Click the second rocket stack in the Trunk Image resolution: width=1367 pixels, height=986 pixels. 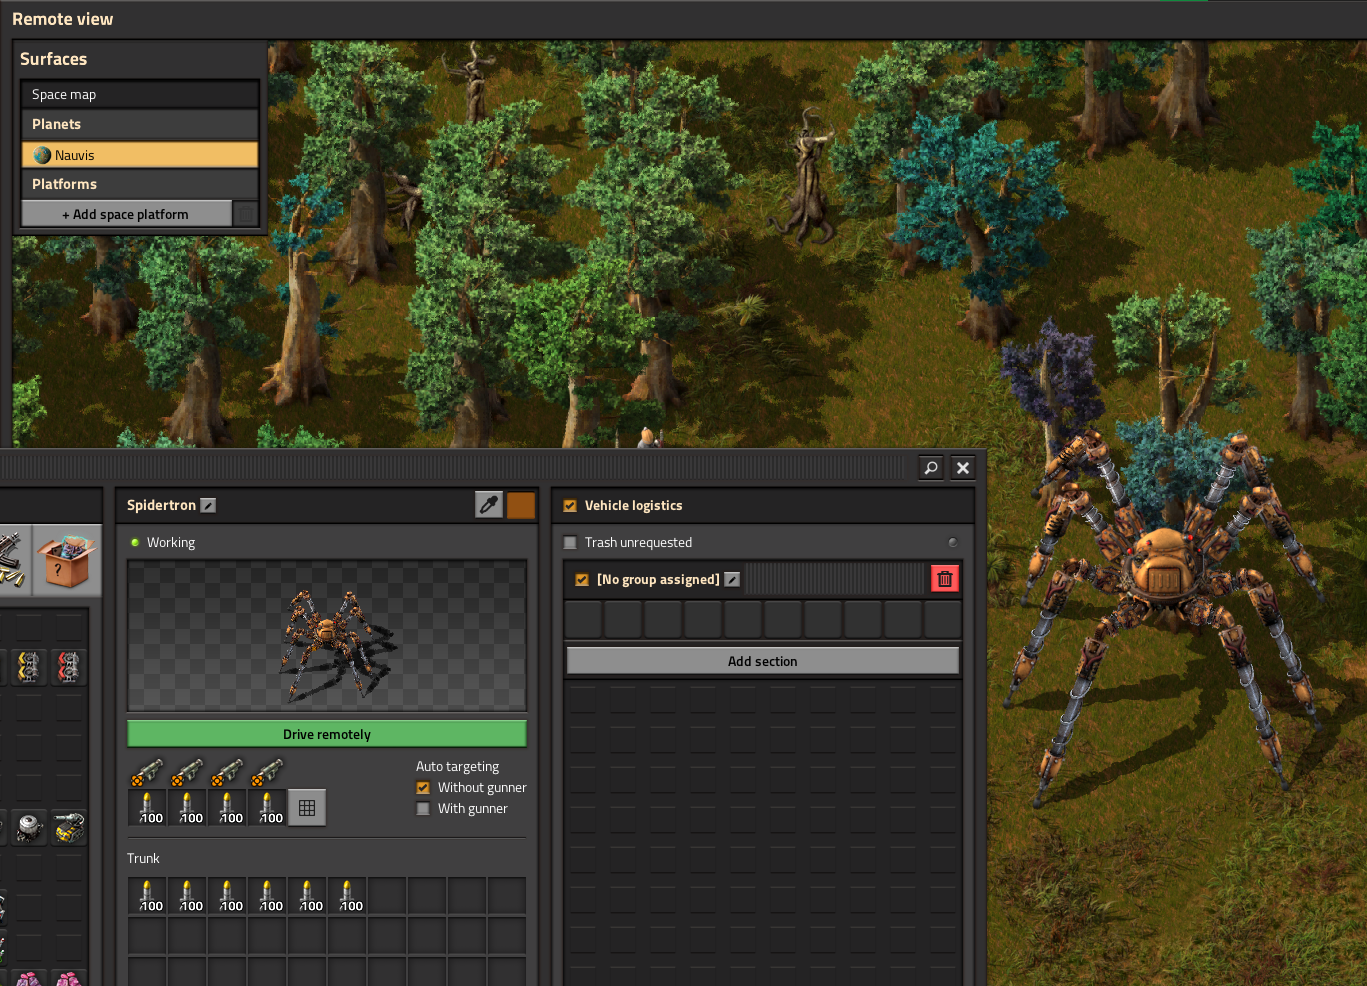click(187, 896)
